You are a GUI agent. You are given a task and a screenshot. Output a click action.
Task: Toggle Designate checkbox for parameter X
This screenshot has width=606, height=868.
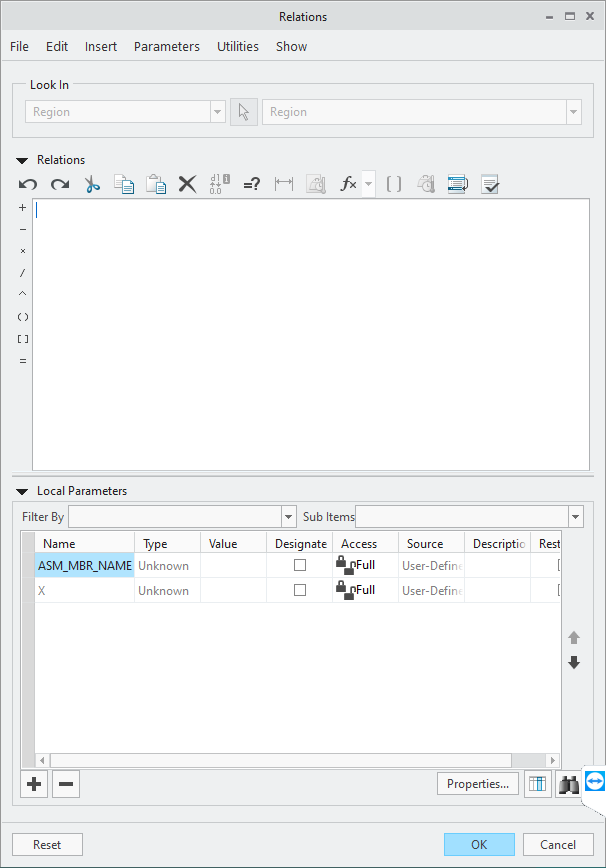(300, 591)
